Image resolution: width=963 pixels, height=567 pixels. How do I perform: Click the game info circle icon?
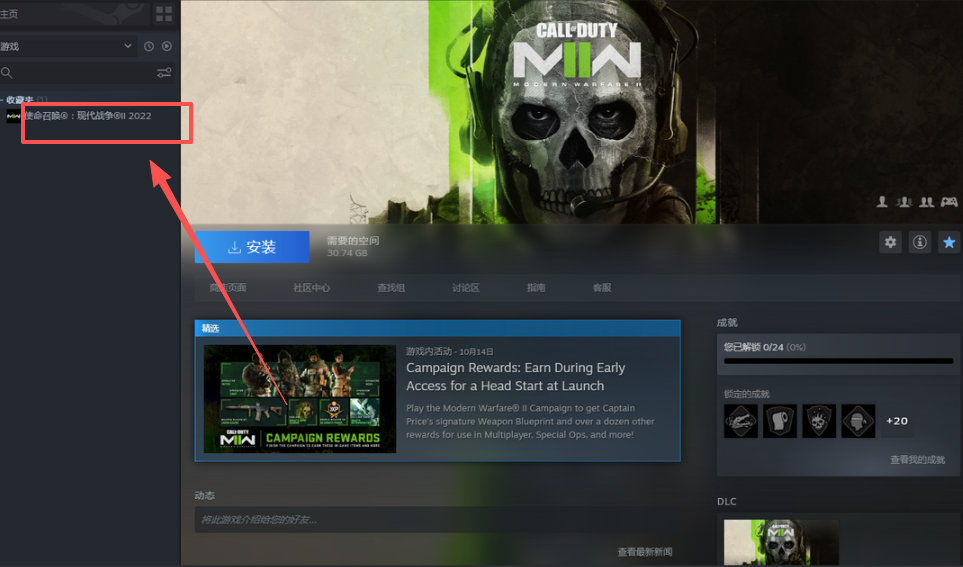point(920,242)
